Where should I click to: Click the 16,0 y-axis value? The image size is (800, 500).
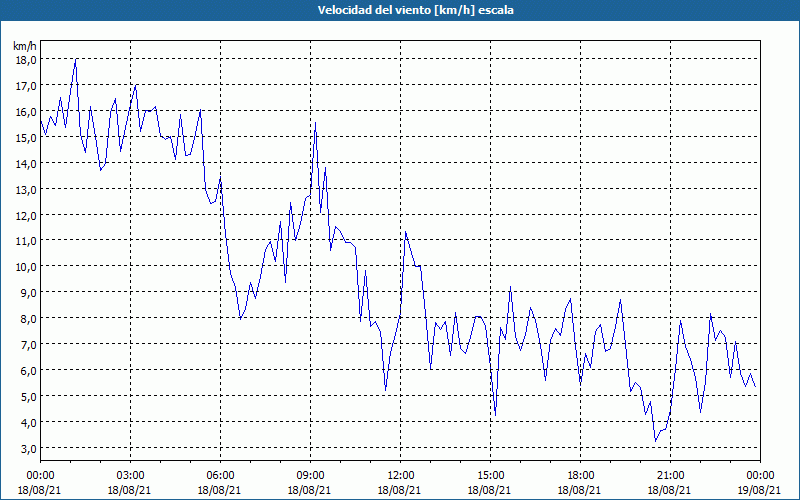pyautogui.click(x=26, y=112)
